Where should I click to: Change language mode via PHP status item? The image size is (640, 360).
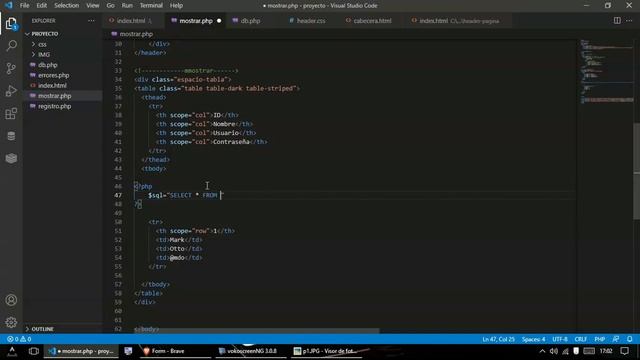[x=600, y=339]
